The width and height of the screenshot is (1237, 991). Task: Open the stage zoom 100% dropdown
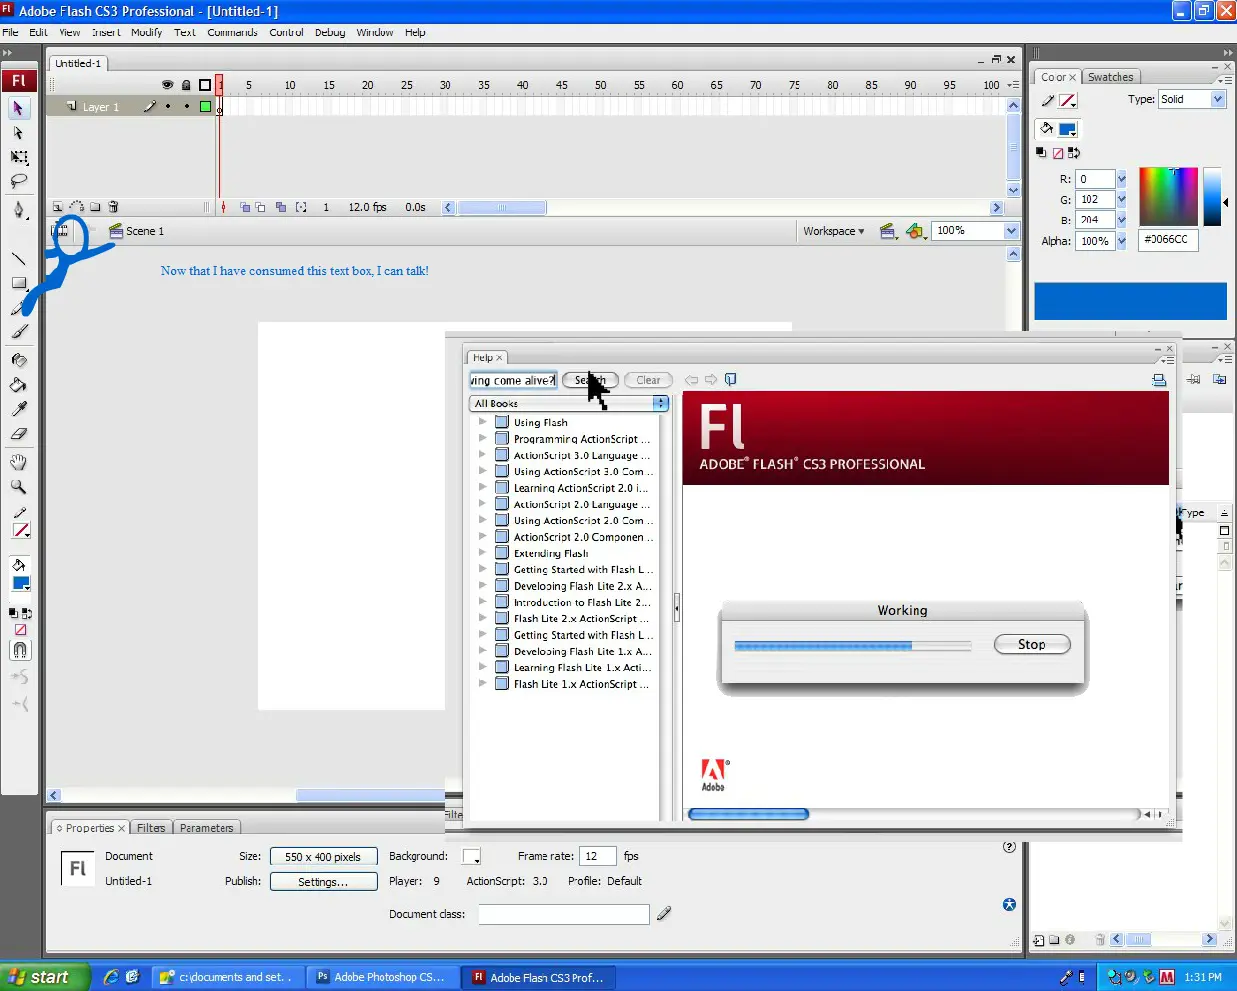pos(1011,231)
